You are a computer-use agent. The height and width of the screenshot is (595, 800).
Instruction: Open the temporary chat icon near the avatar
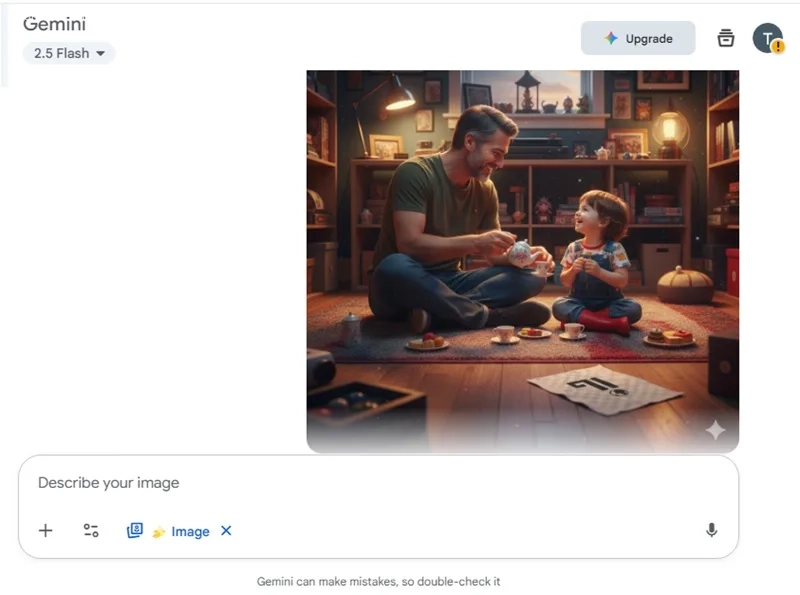pyautogui.click(x=726, y=38)
